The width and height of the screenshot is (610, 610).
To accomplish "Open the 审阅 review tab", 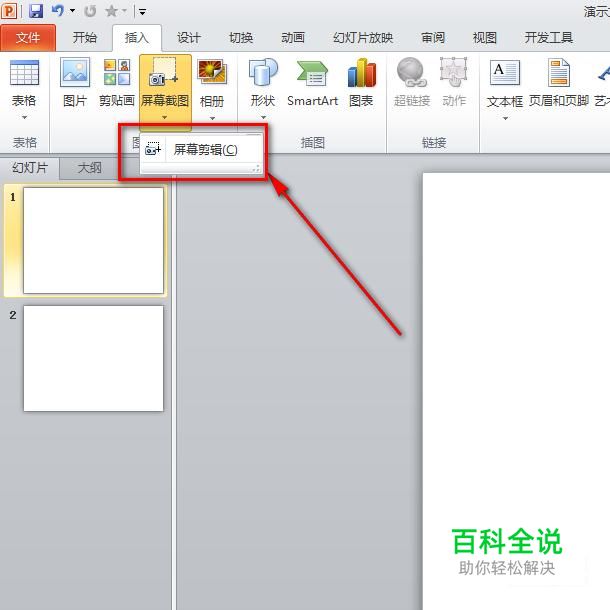I will tap(433, 38).
